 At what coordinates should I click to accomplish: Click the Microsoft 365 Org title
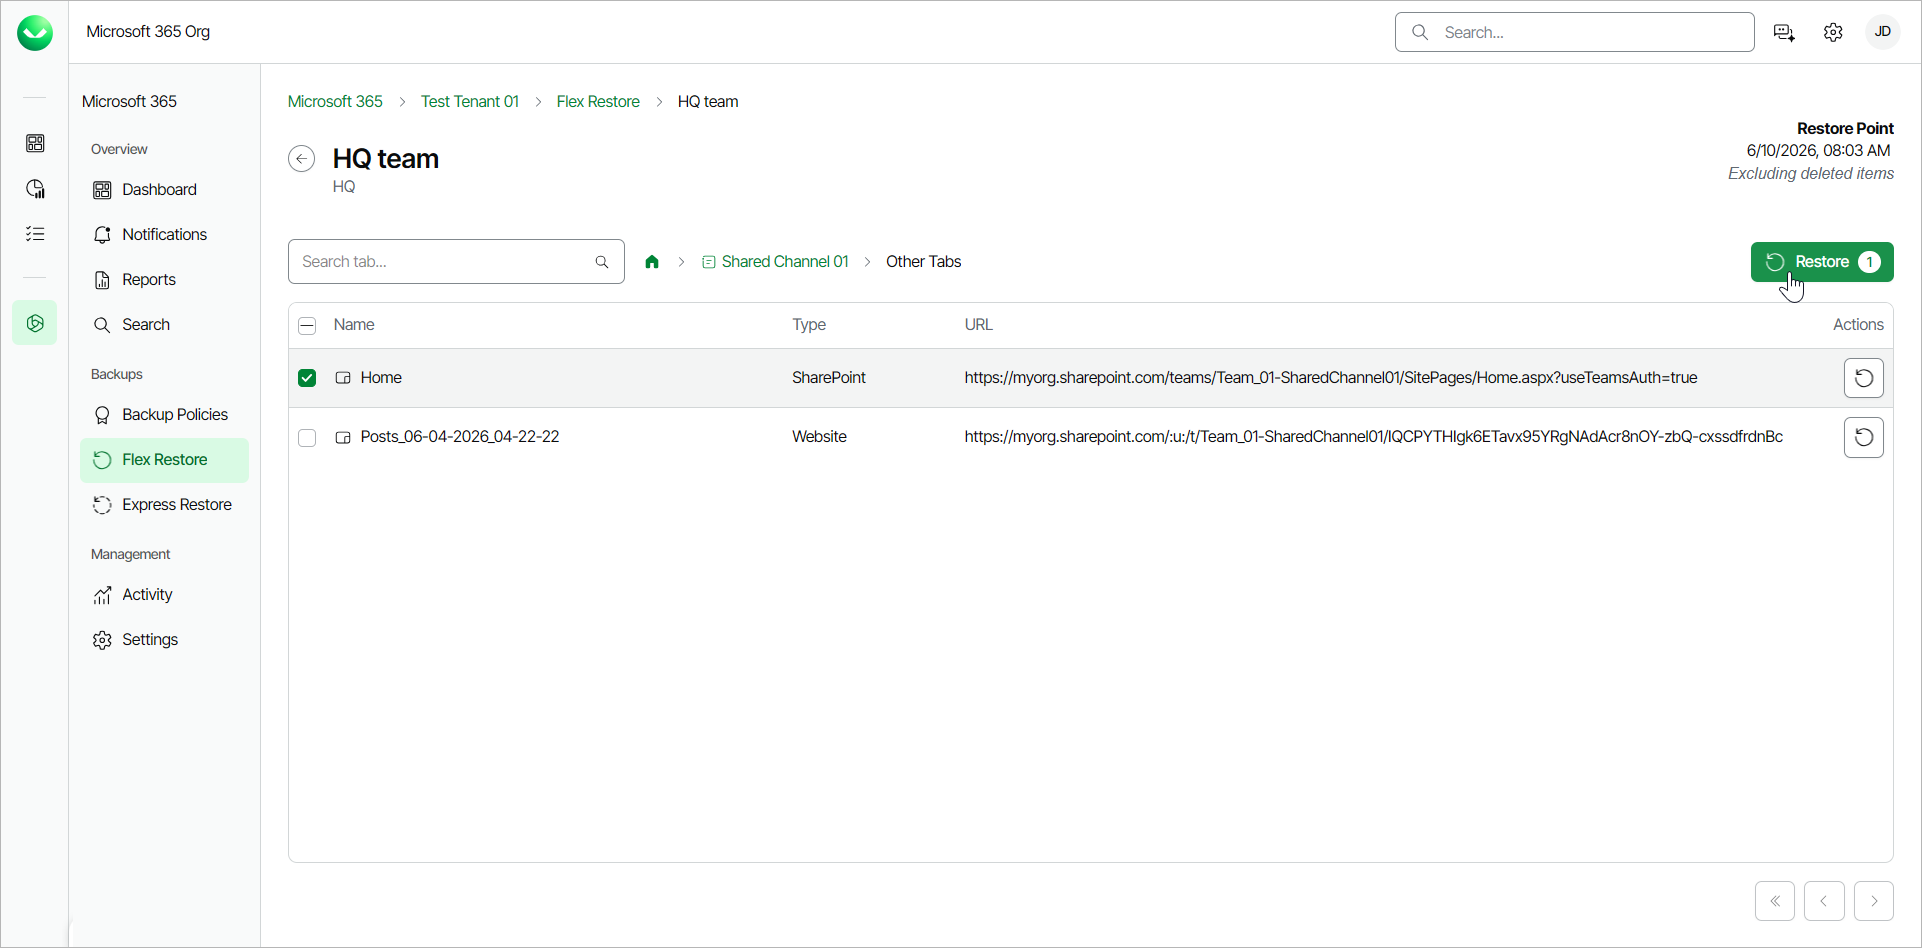(x=148, y=32)
